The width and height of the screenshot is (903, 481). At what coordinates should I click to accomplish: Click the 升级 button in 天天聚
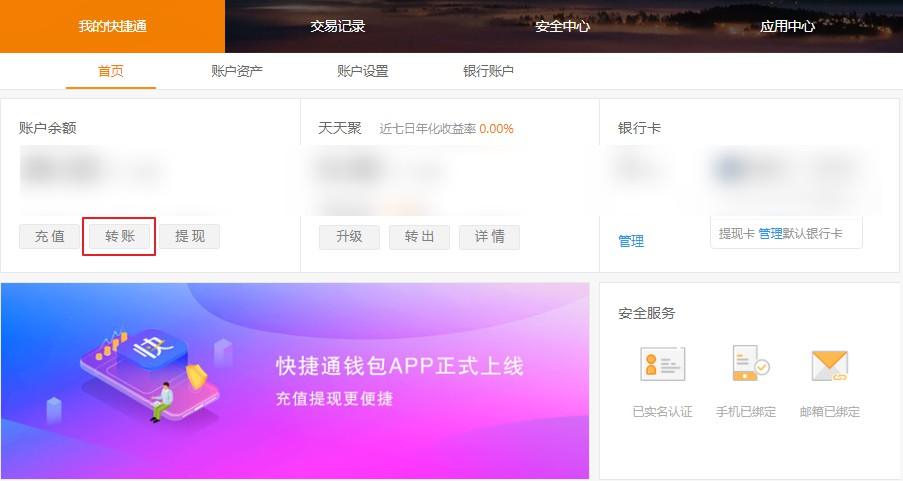(349, 236)
